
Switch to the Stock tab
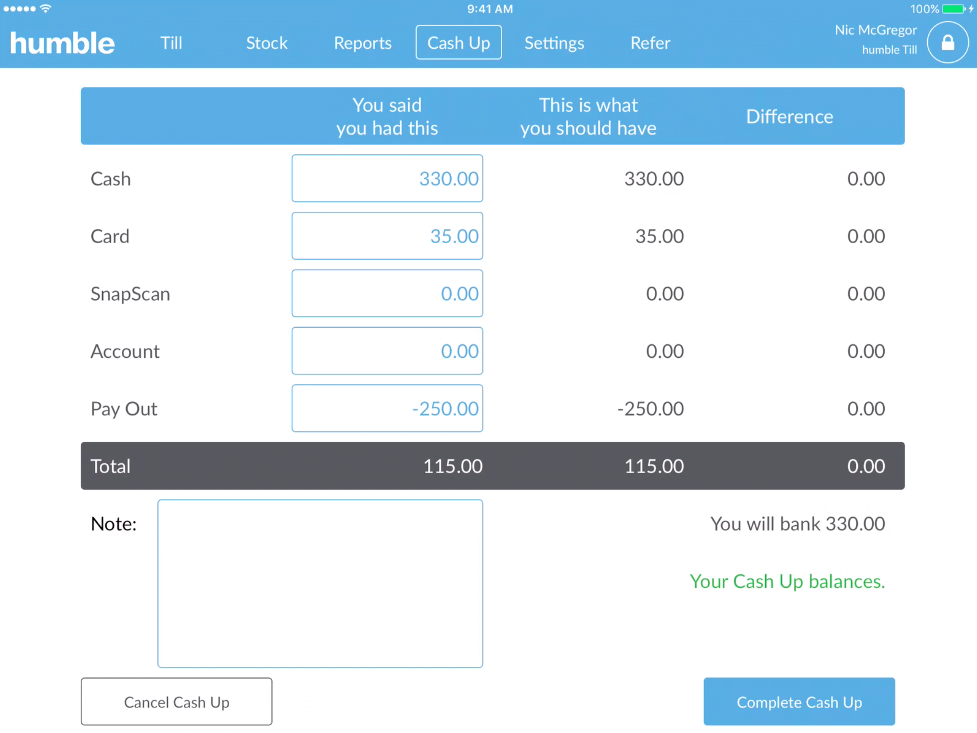(267, 43)
